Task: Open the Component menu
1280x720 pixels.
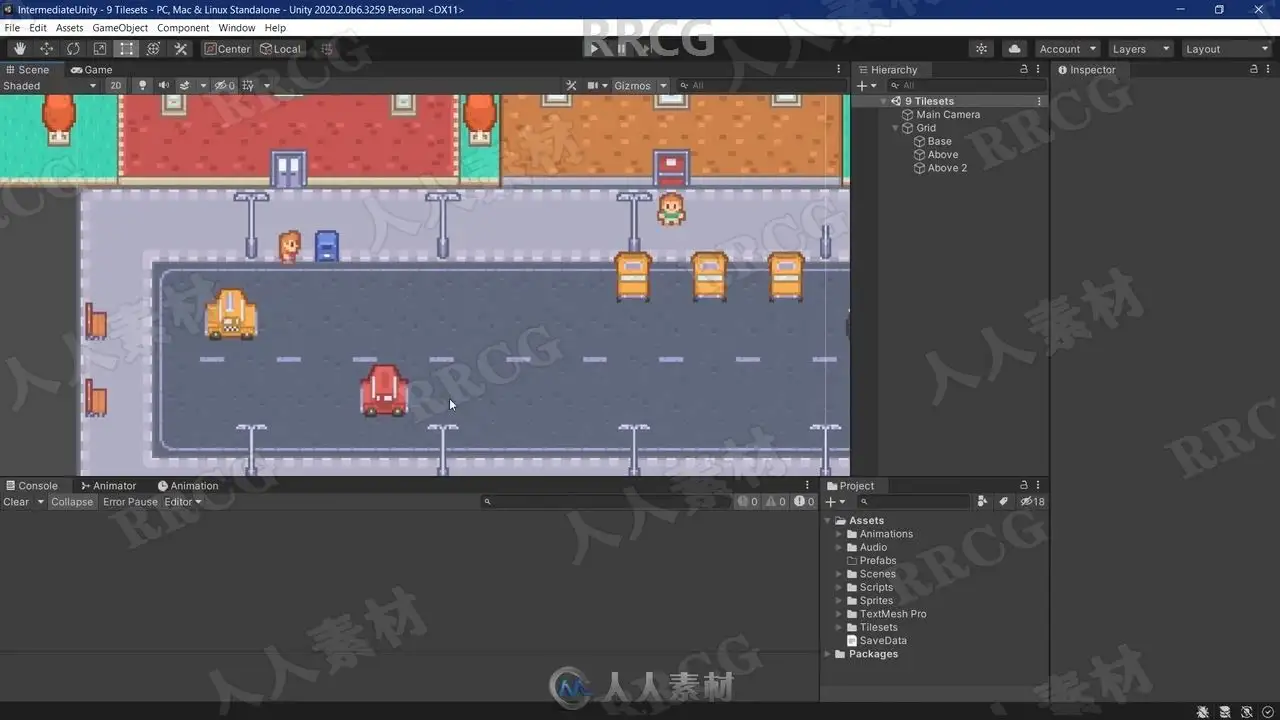Action: pos(183,28)
